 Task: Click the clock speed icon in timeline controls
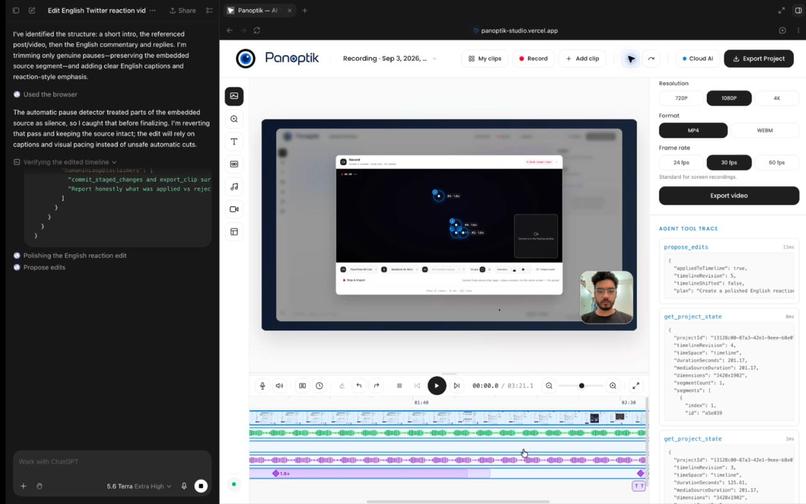coord(319,386)
